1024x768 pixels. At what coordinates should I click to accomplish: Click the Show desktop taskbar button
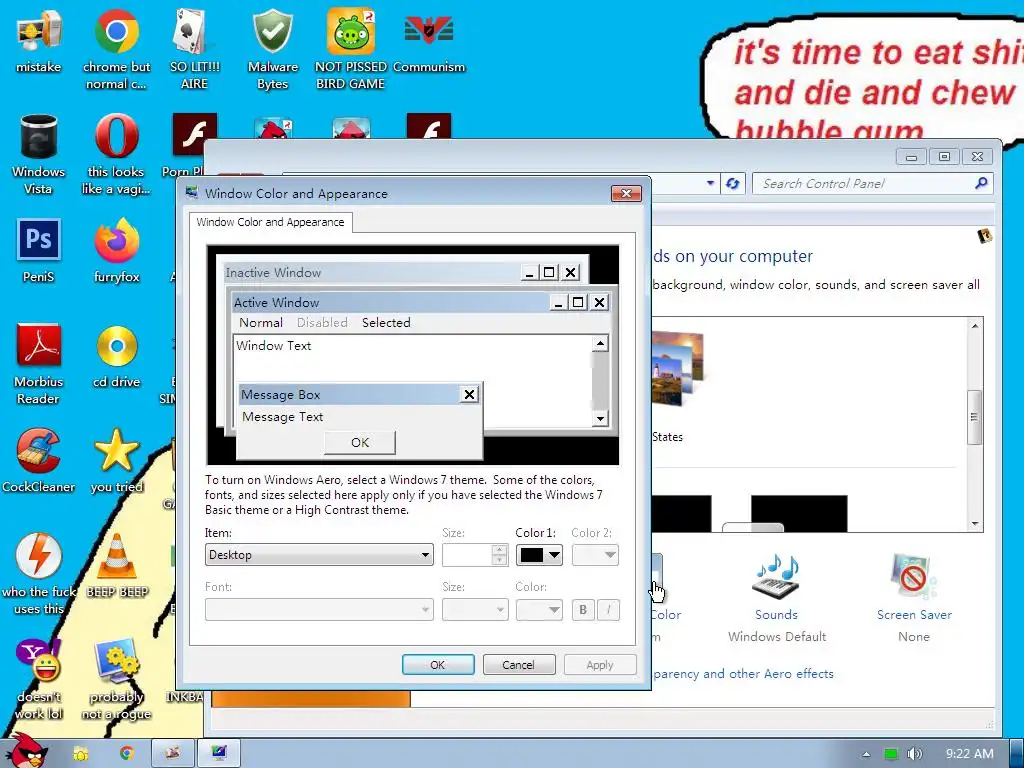(1017, 753)
